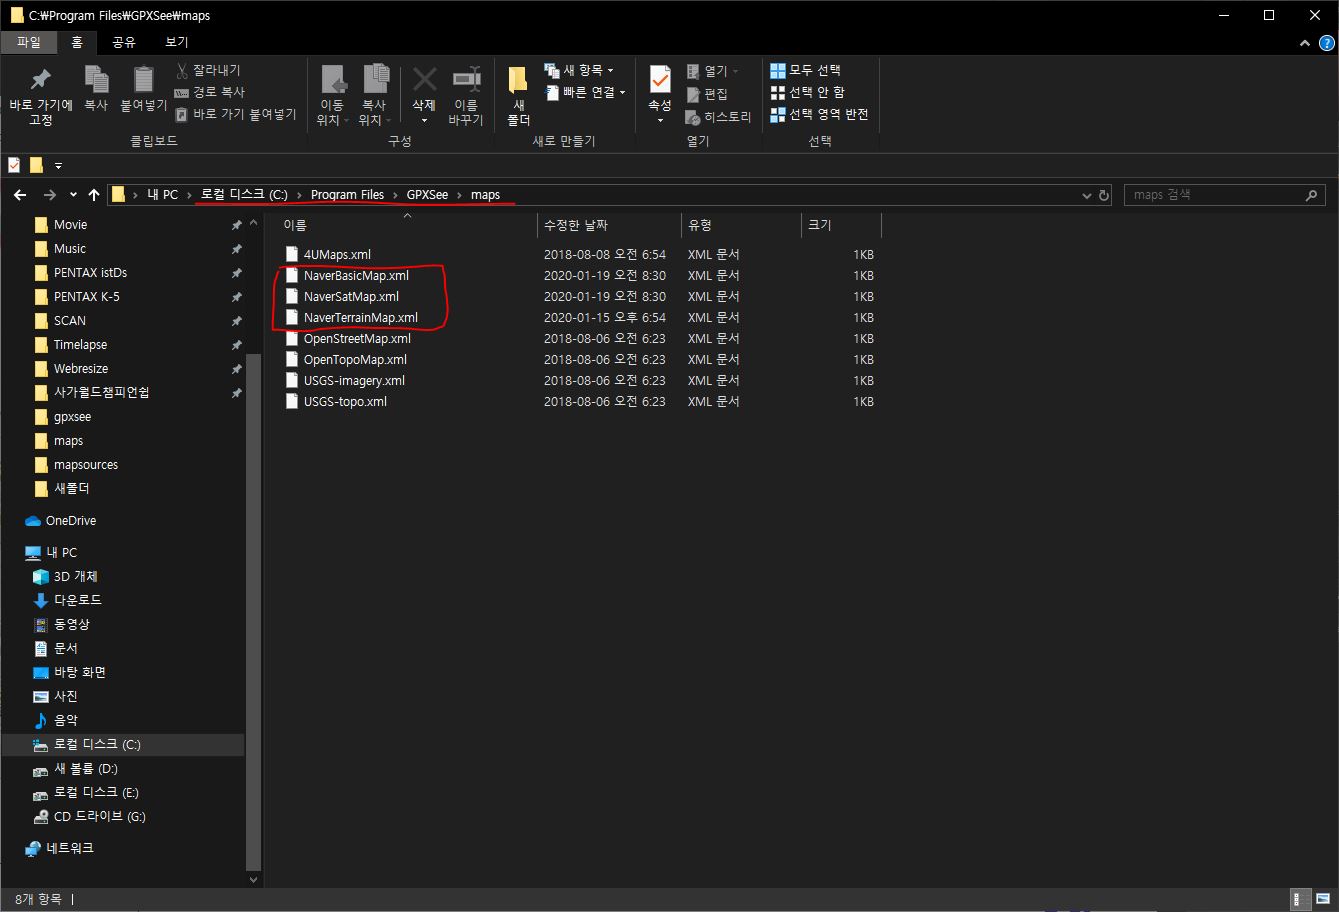Select the NaverTerrainMap.xml file

pos(360,317)
